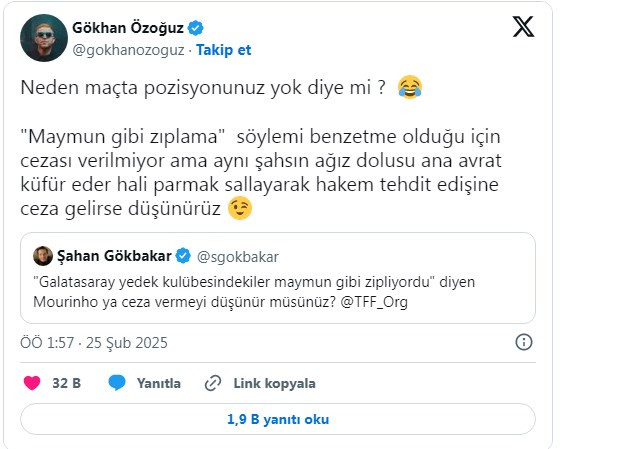643x449 pixels.
Task: Click the reply speech bubble icon
Action: [117, 382]
